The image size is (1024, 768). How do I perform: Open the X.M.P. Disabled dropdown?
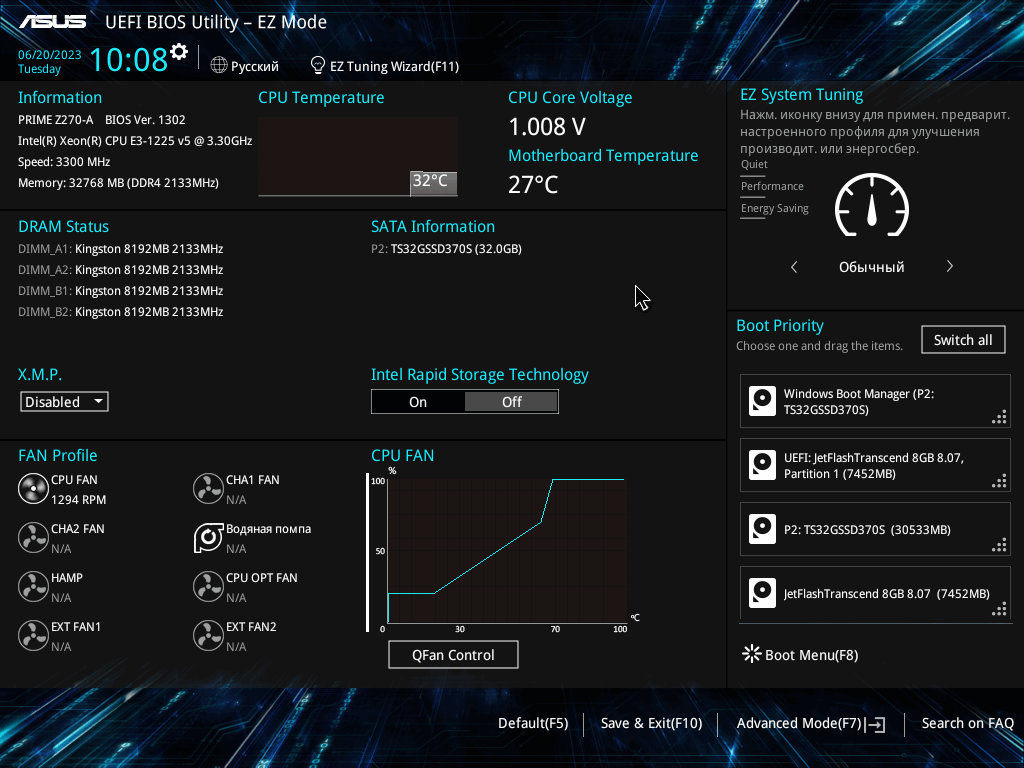coord(64,402)
